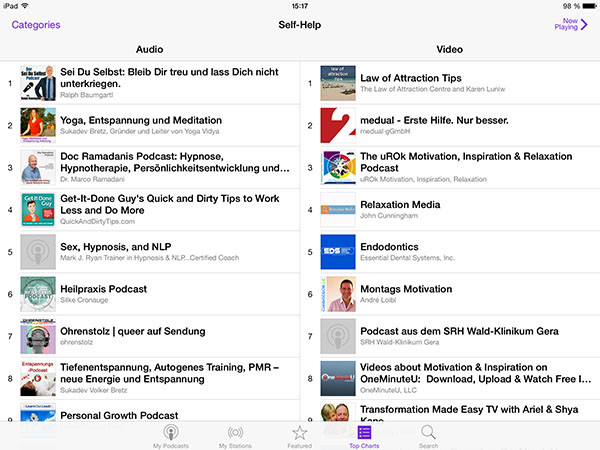Tap the Now Playing chevron arrow
The image size is (600, 450).
(x=584, y=24)
